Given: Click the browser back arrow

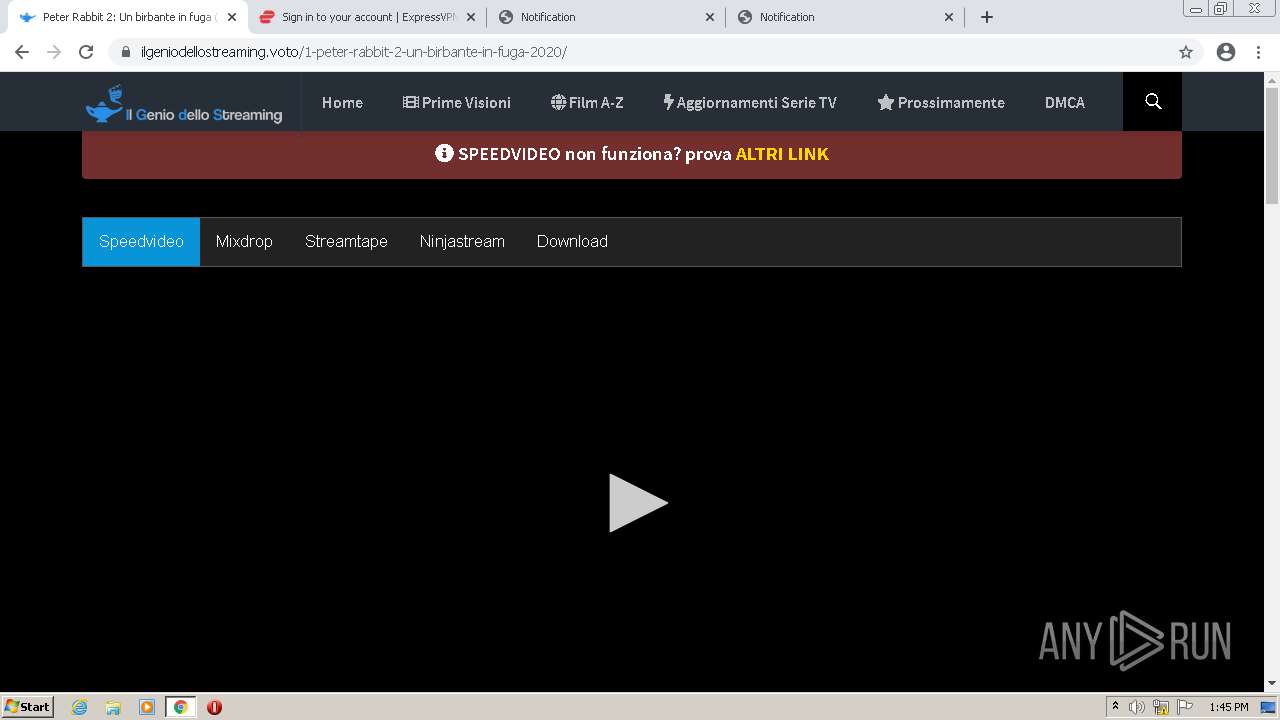Looking at the screenshot, I should (x=22, y=52).
